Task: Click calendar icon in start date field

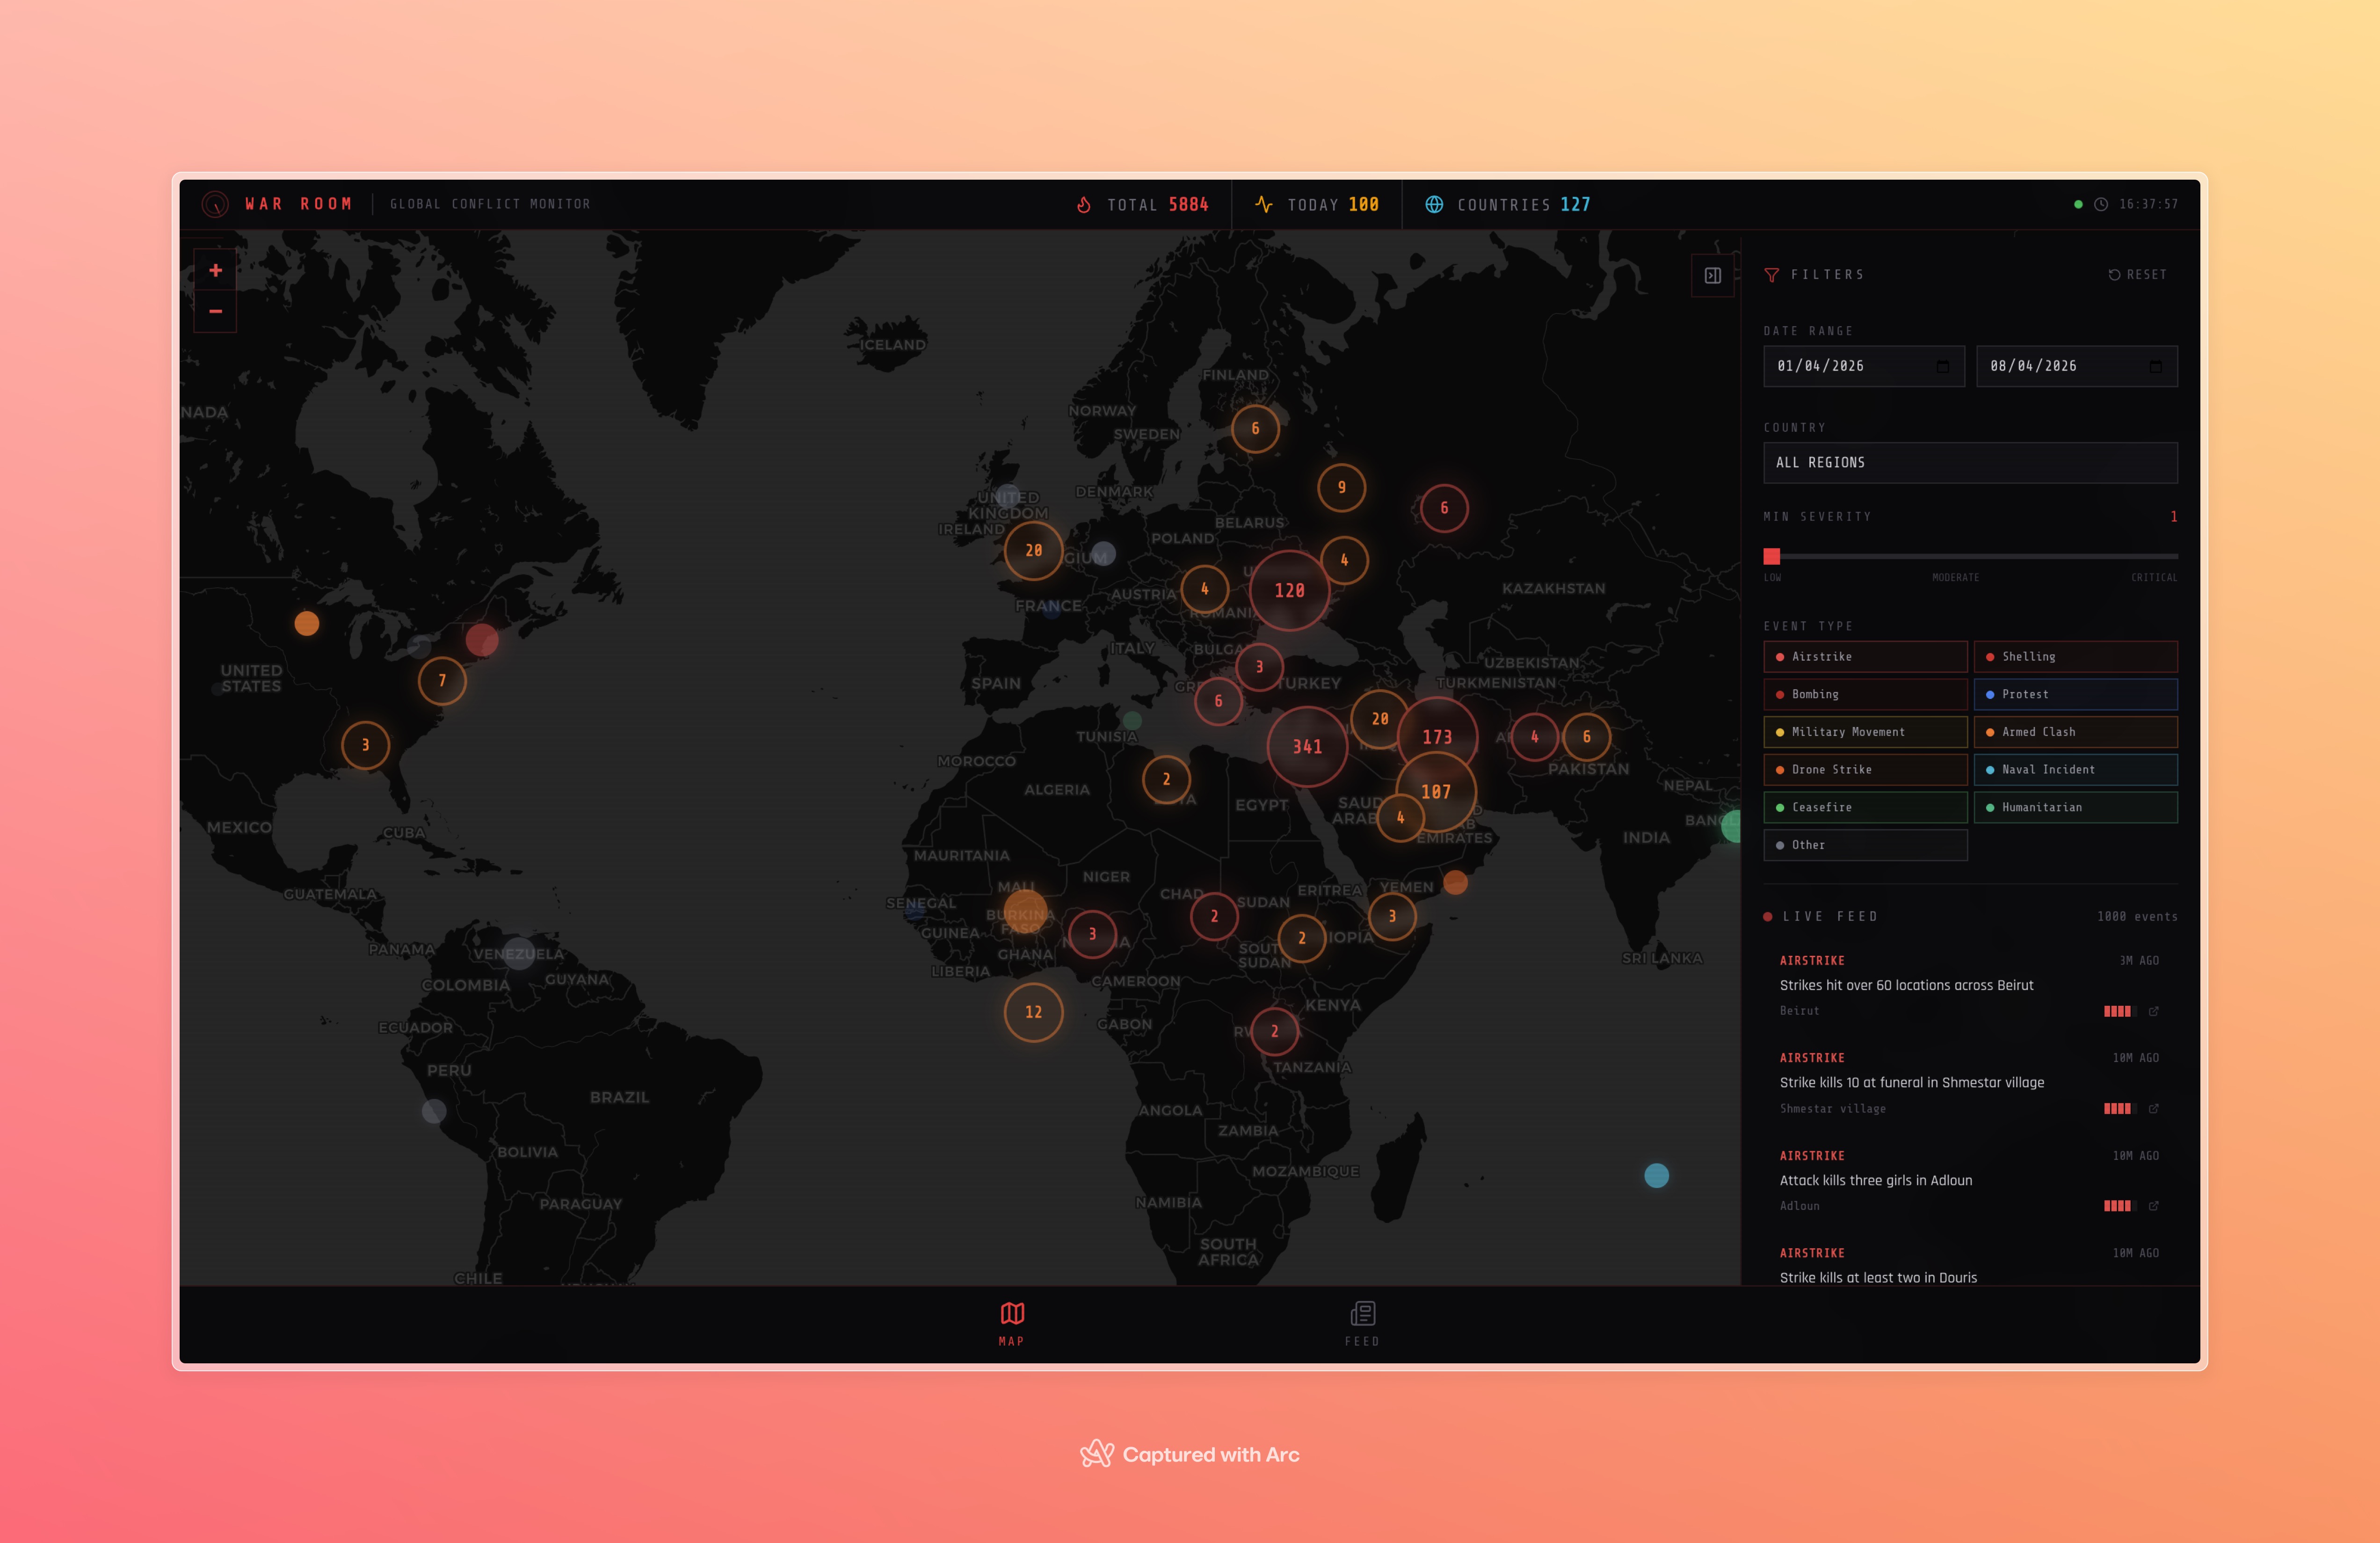Action: 1942,366
